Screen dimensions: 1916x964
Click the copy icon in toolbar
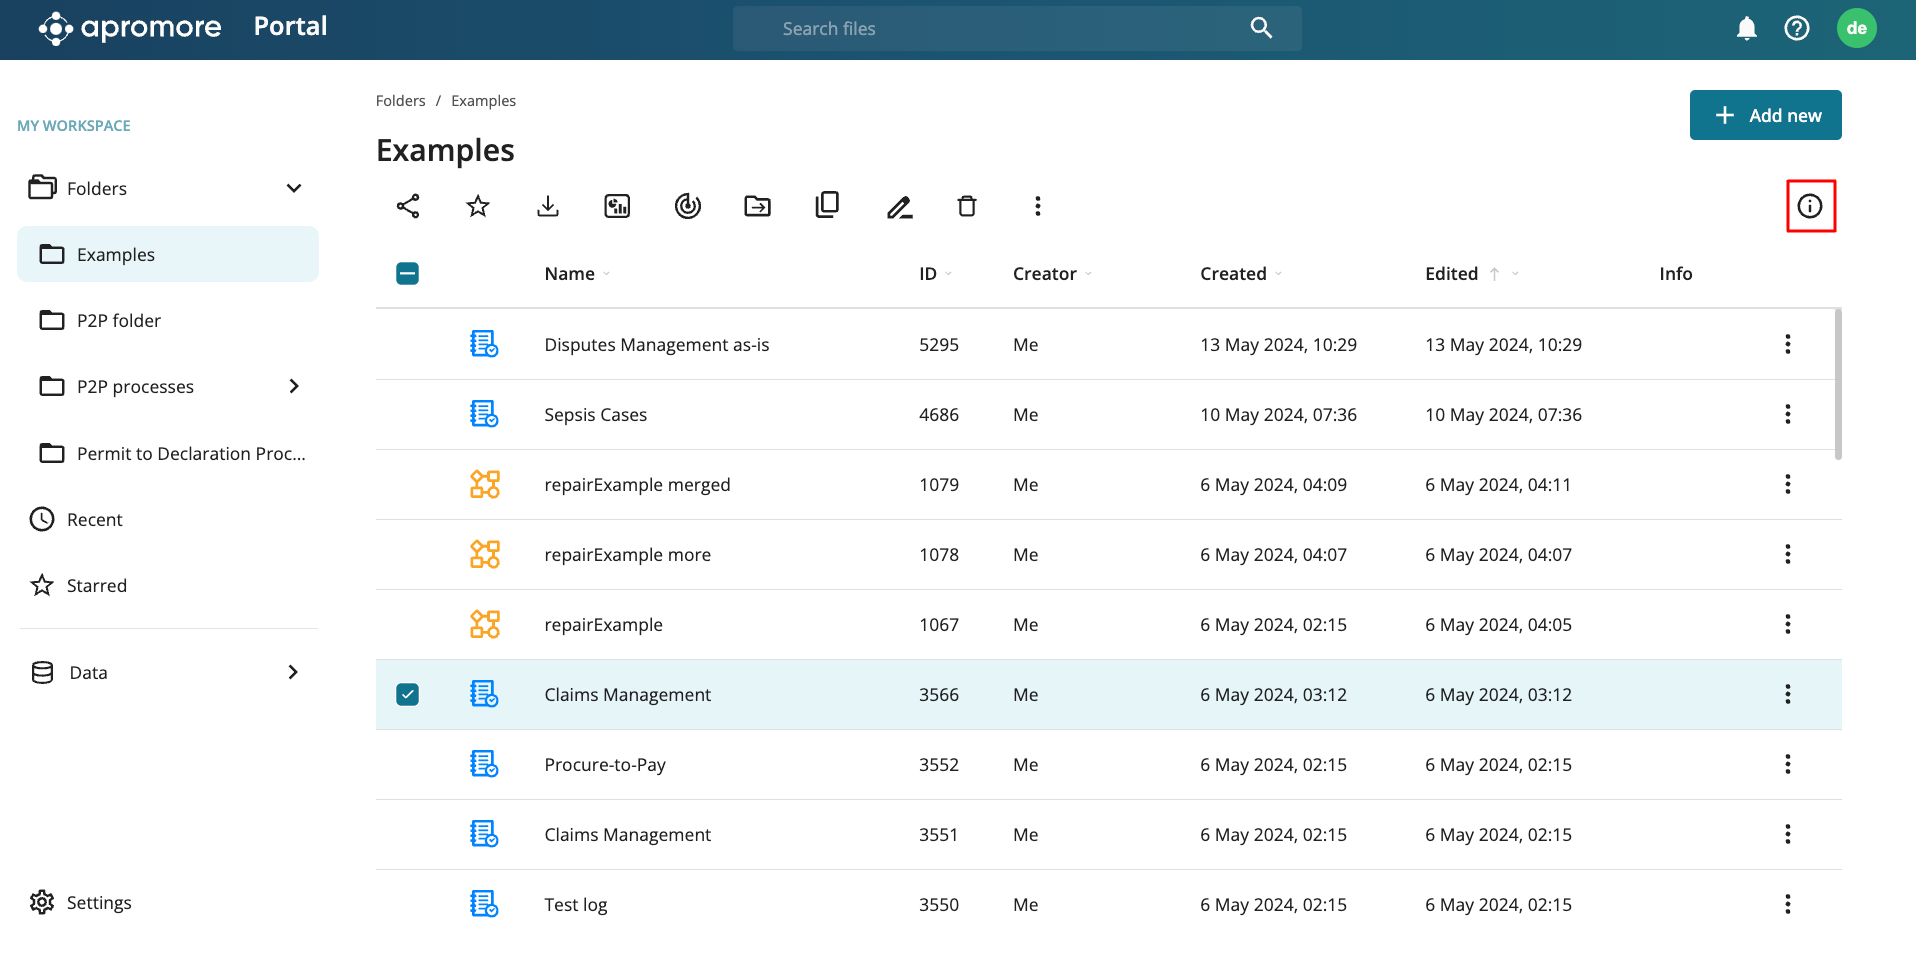pyautogui.click(x=827, y=205)
